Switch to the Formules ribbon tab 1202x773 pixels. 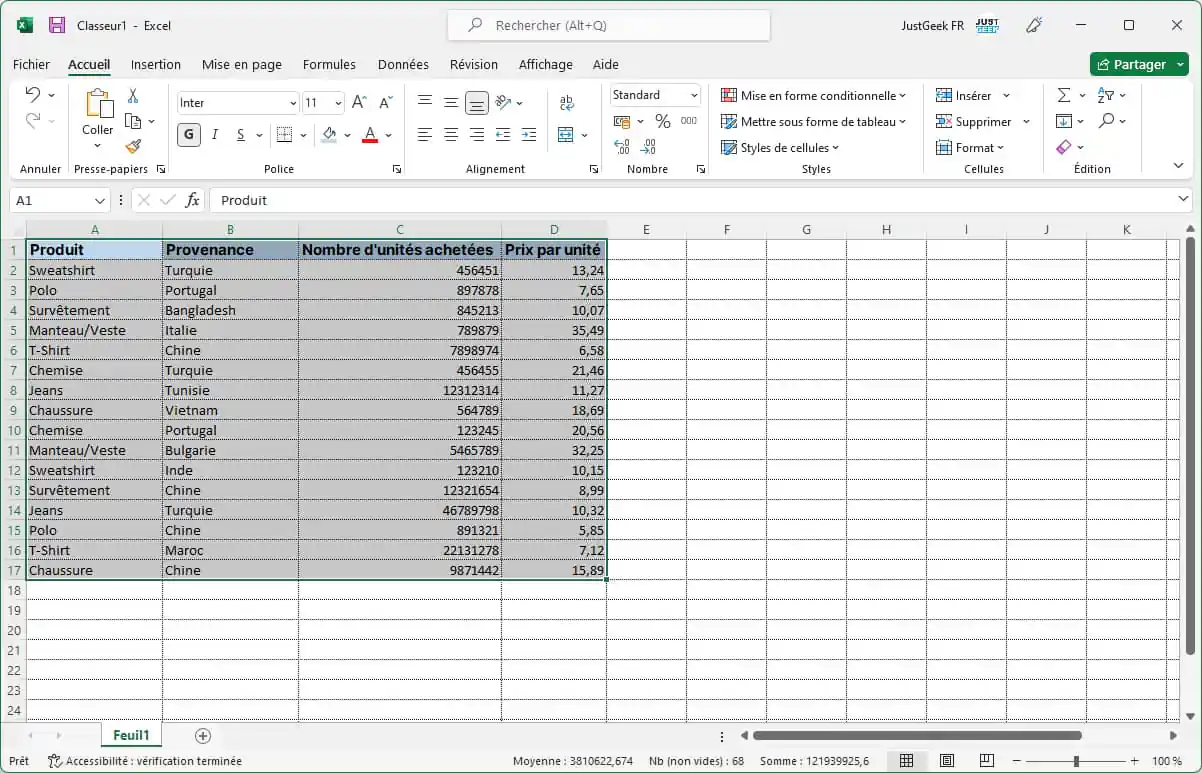[329, 64]
